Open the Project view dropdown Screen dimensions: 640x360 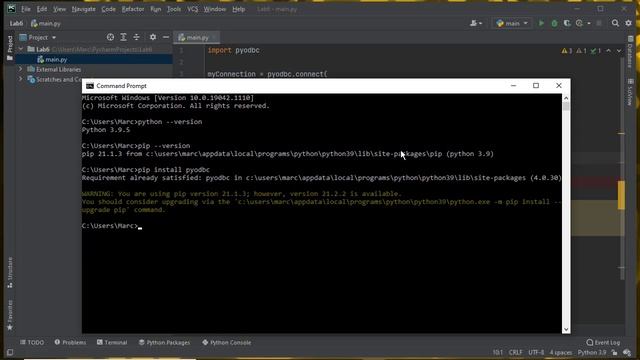click(x=38, y=37)
